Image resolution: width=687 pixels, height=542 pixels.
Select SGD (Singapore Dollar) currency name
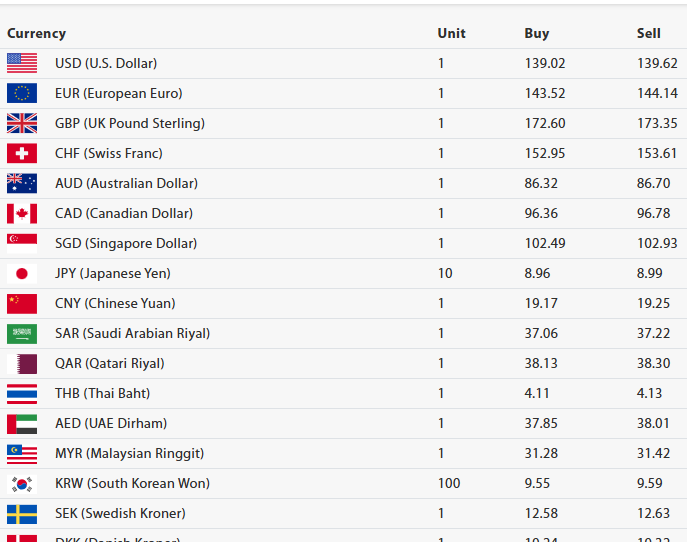pyautogui.click(x=126, y=243)
